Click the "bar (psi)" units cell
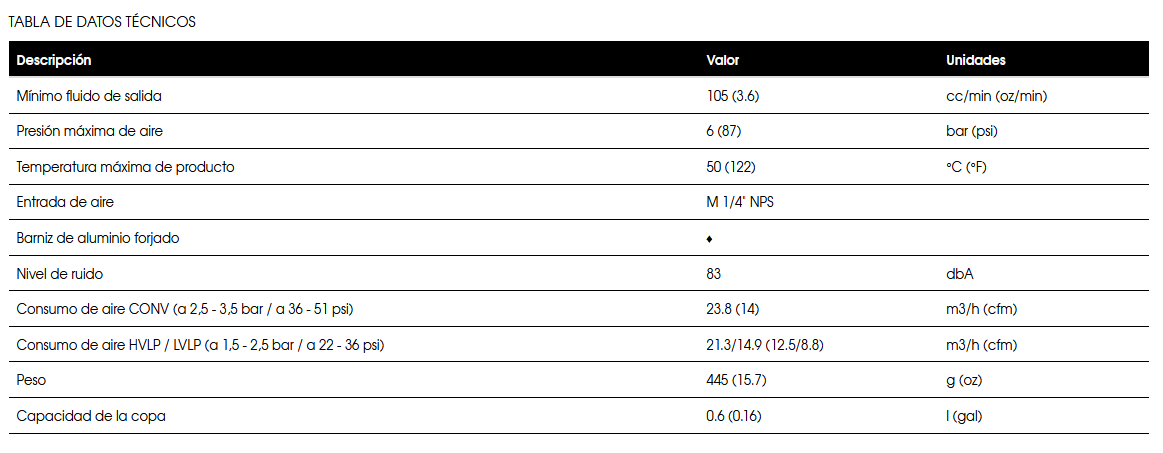Viewport: 1163px width, 453px height. click(x=971, y=131)
